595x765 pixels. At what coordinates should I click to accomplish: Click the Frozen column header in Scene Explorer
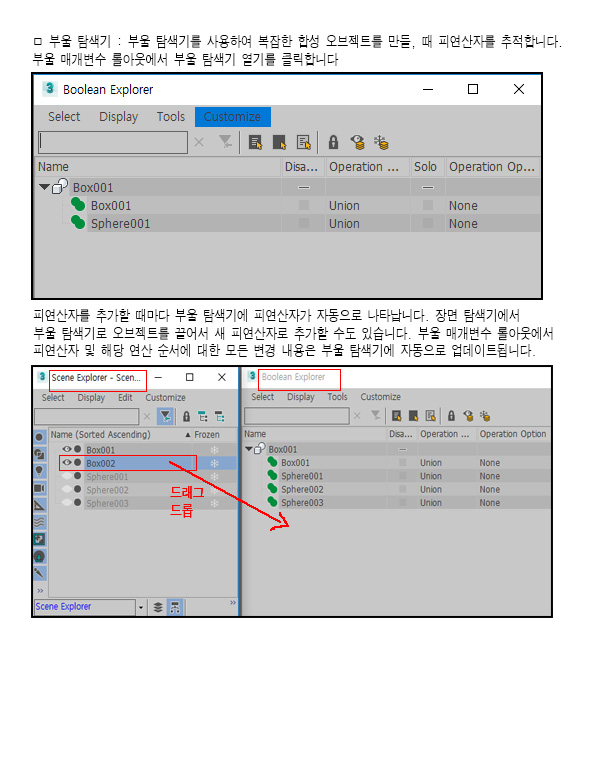pyautogui.click(x=207, y=435)
